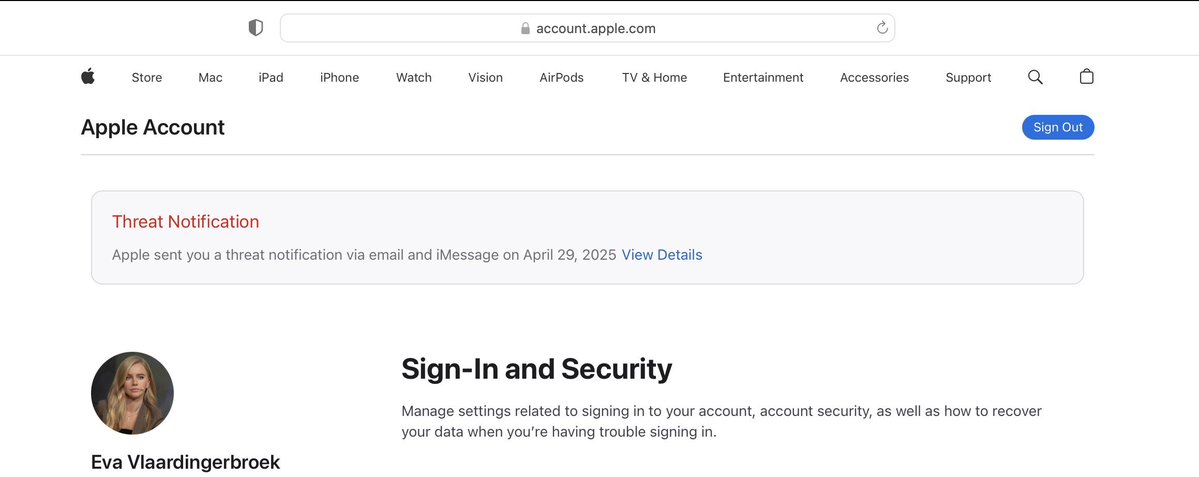Open the TV & Home menu
This screenshot has height=477, width=1199.
coord(654,77)
